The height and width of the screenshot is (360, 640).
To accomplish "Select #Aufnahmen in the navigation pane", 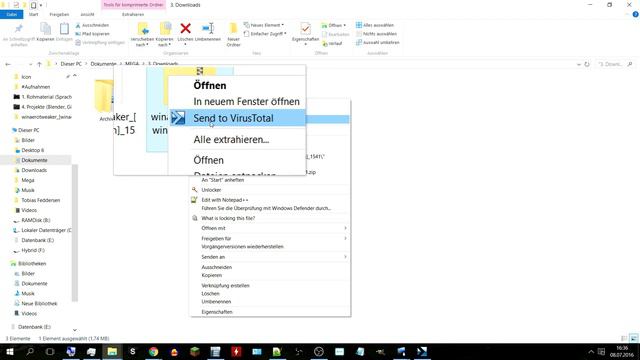I will coord(36,87).
